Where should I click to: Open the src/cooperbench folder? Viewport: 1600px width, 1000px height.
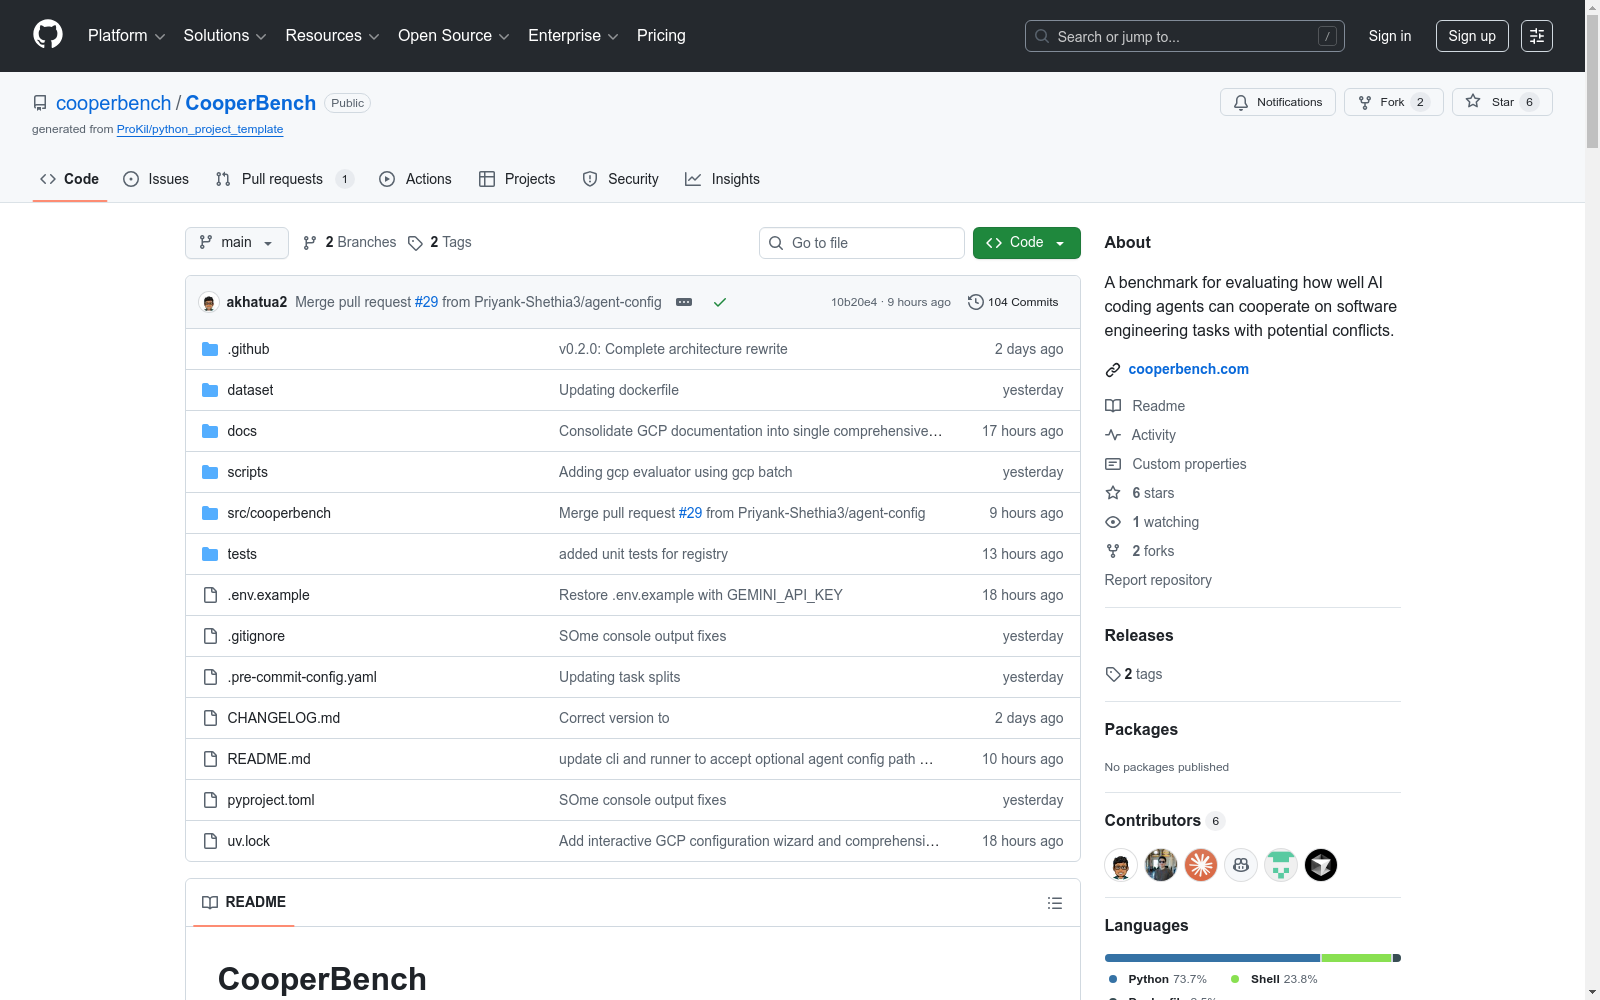279,513
